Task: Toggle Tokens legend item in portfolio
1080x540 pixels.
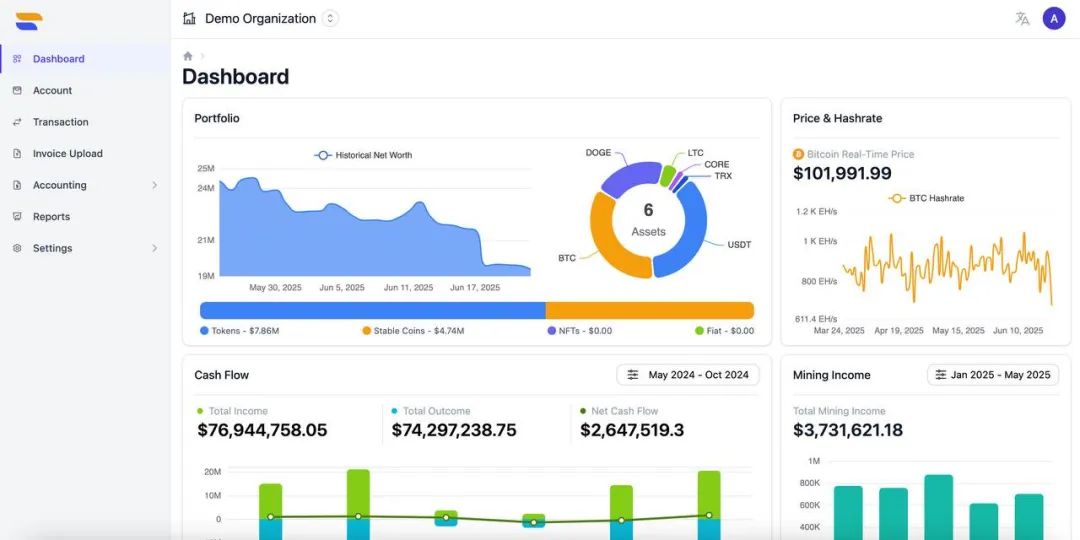Action: pyautogui.click(x=239, y=331)
